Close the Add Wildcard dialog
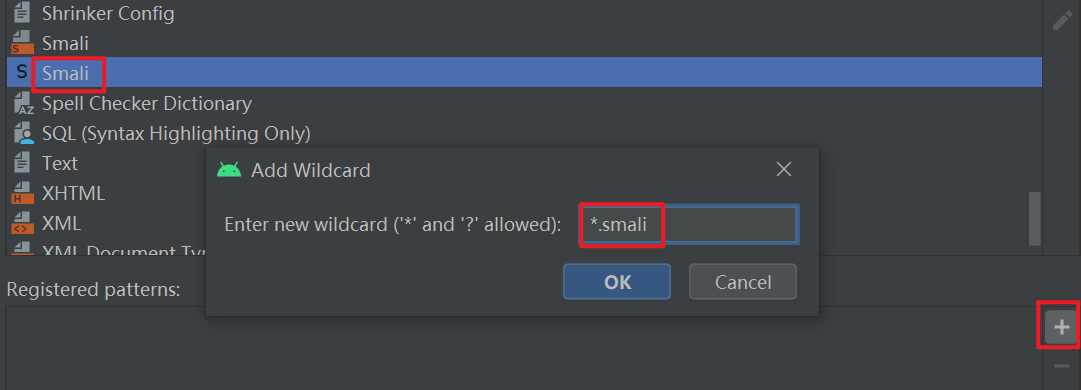1081x390 pixels. [x=783, y=170]
